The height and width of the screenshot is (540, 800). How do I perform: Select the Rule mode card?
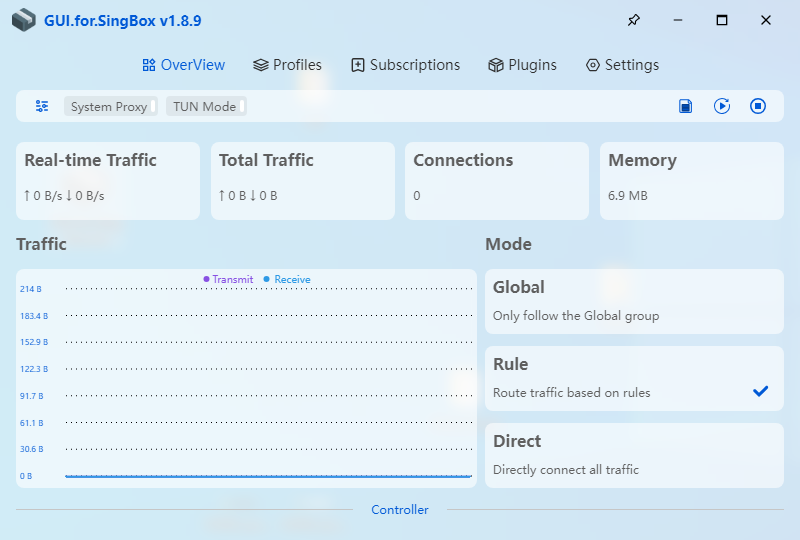click(x=634, y=378)
